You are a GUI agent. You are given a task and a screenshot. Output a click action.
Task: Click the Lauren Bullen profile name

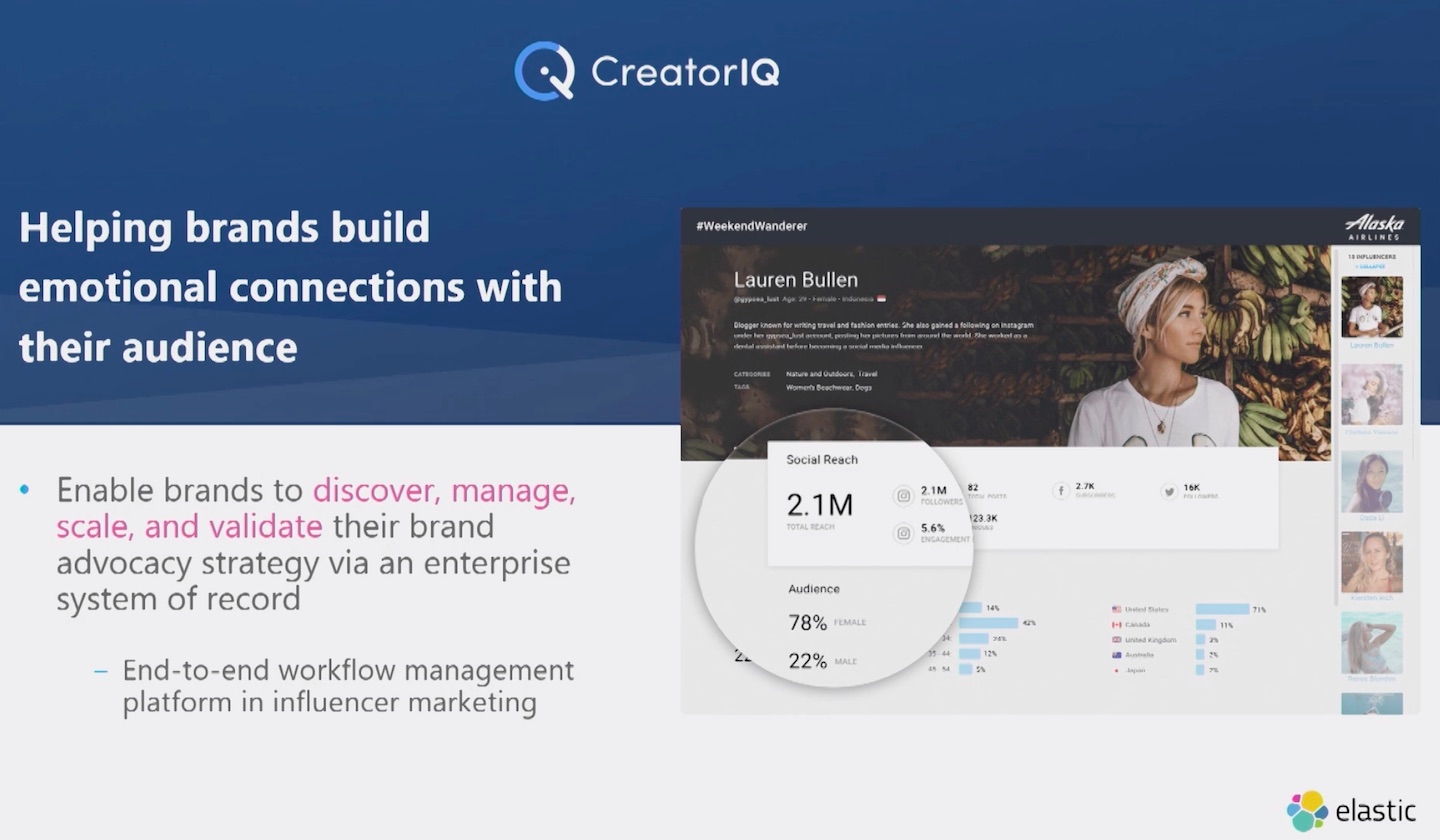(796, 280)
